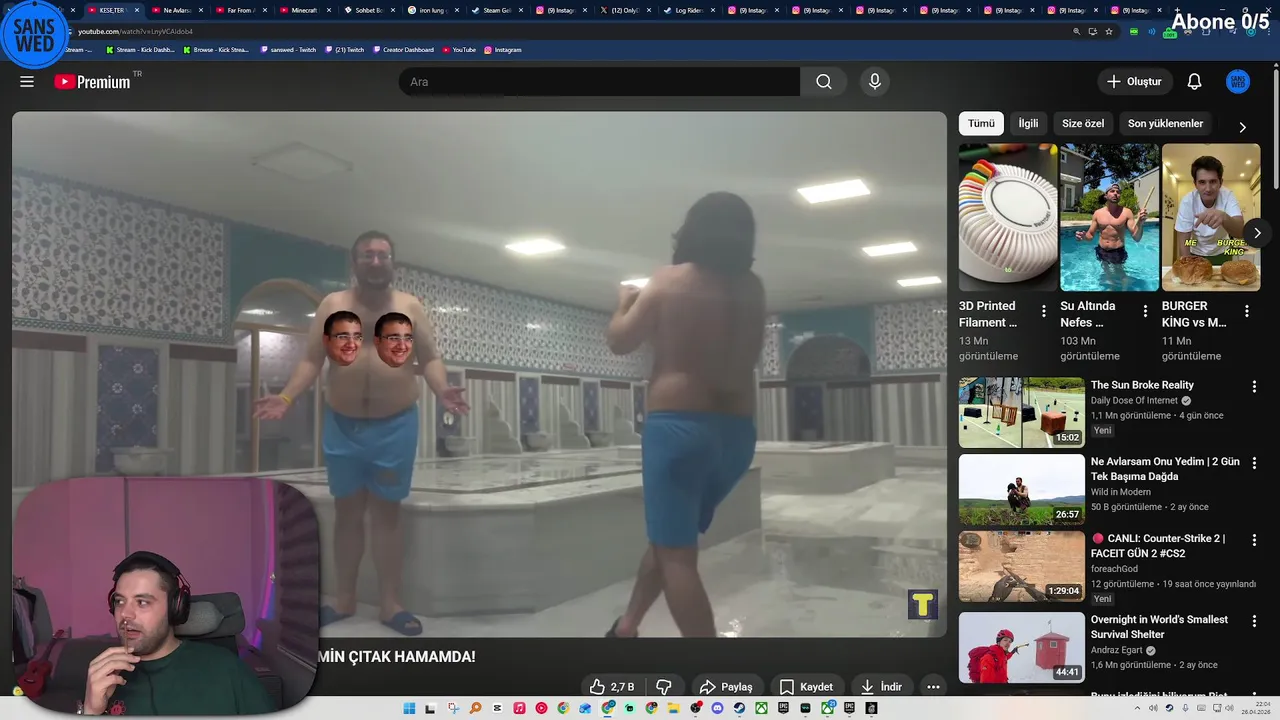Open foreachGod channel link

coord(1114,569)
